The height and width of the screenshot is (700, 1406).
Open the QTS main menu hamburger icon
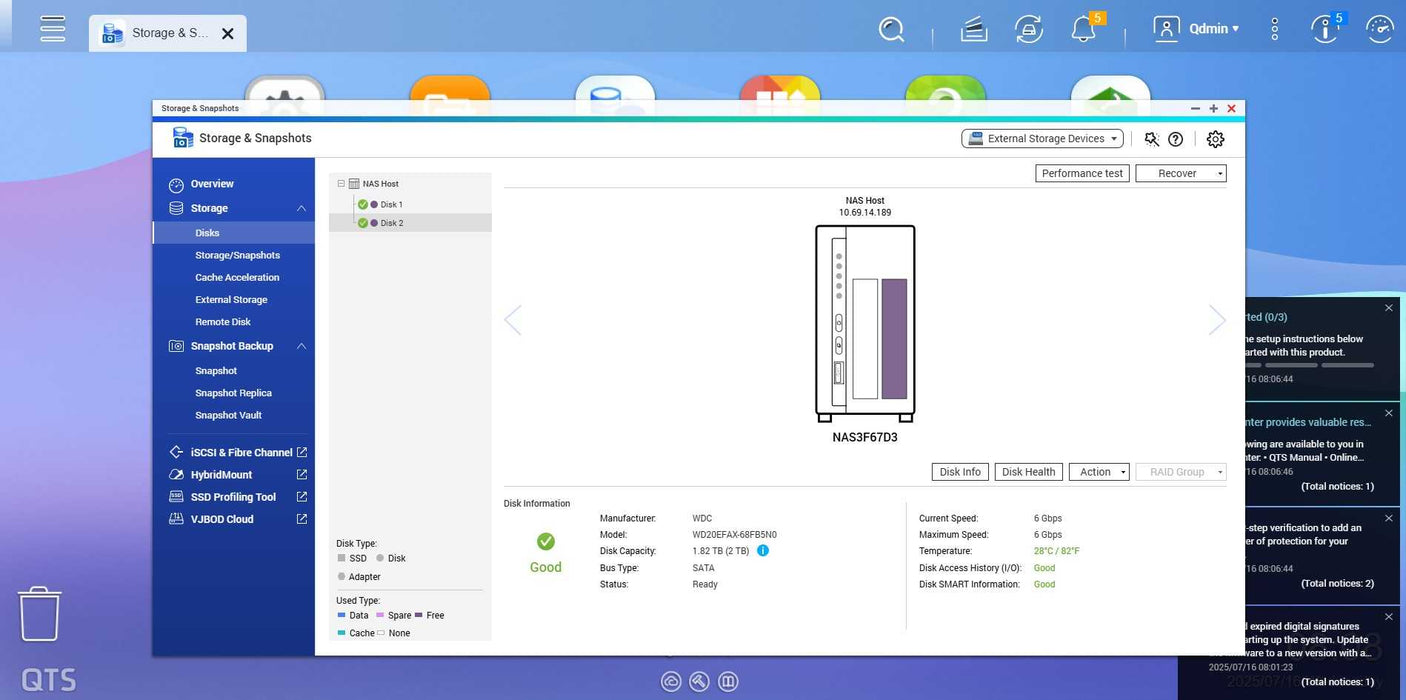pyautogui.click(x=53, y=28)
